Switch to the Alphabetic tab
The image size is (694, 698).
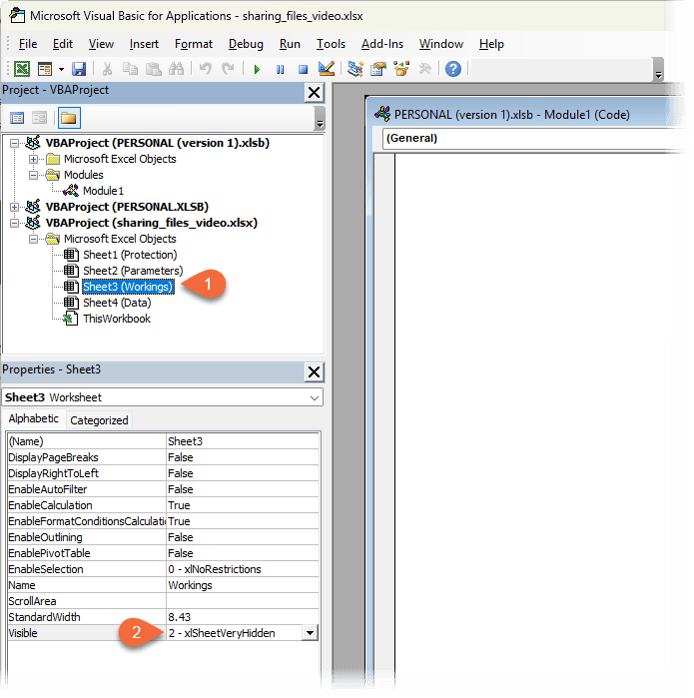33,419
